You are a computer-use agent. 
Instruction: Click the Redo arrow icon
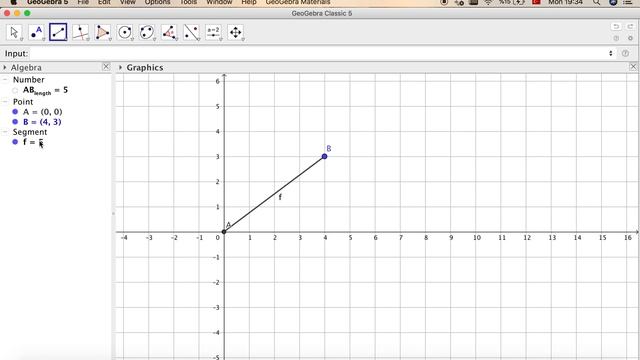630,27
